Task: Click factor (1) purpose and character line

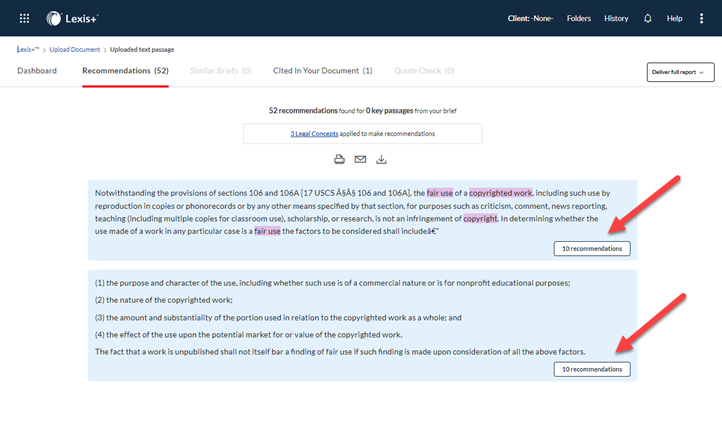Action: tap(332, 283)
